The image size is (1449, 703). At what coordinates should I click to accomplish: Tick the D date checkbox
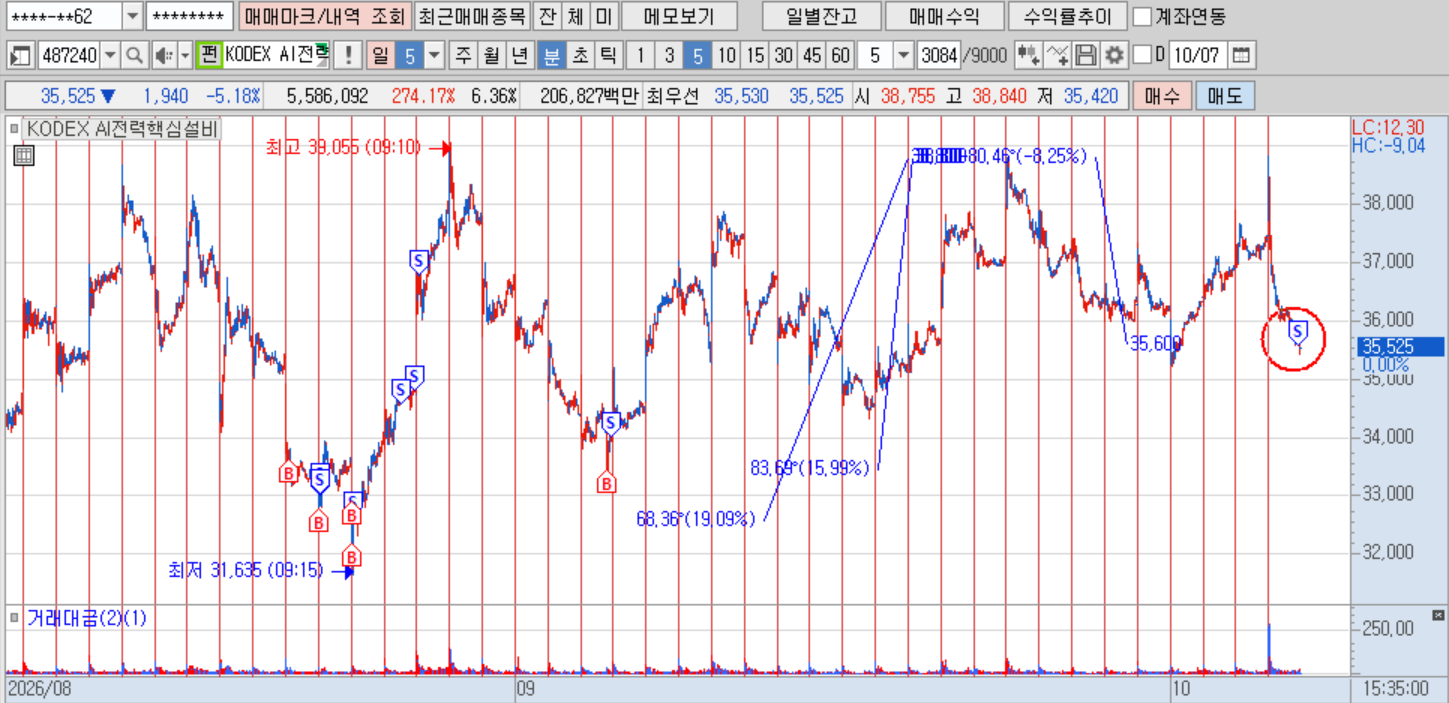click(1142, 55)
